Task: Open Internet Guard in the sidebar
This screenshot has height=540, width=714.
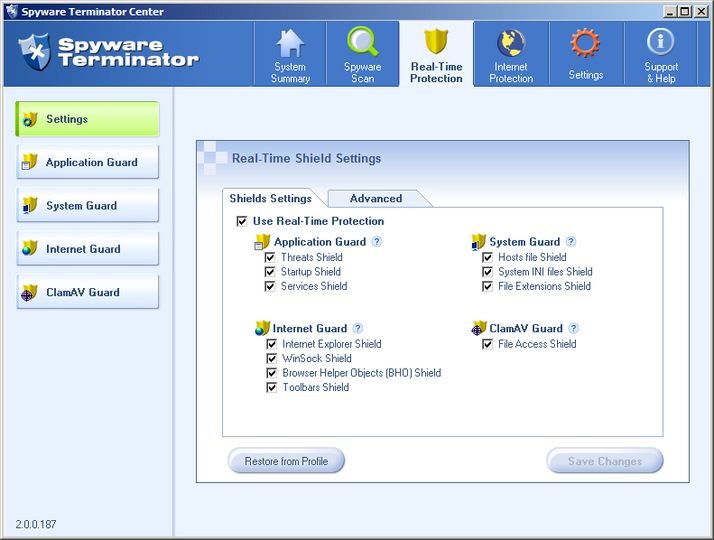Action: click(x=87, y=249)
